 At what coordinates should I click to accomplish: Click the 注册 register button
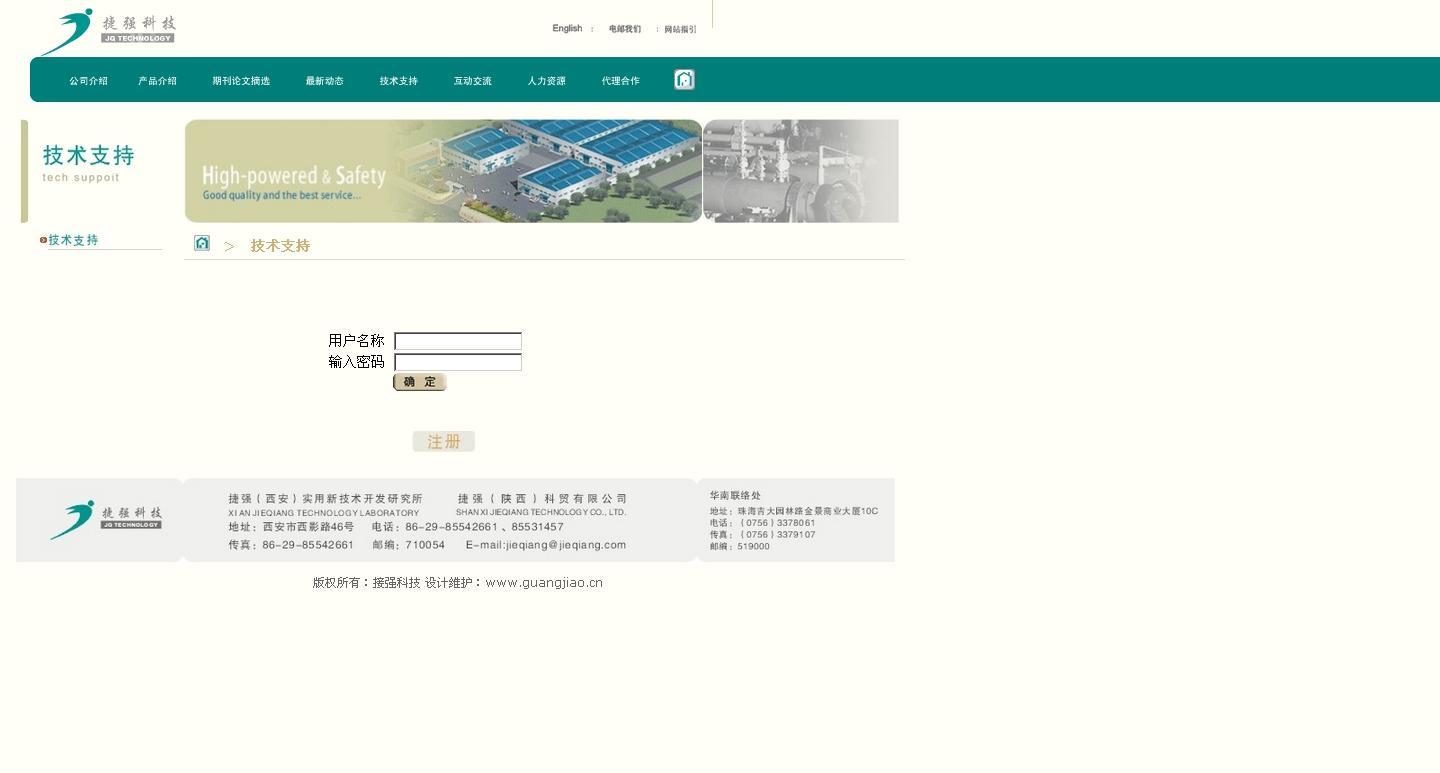443,442
